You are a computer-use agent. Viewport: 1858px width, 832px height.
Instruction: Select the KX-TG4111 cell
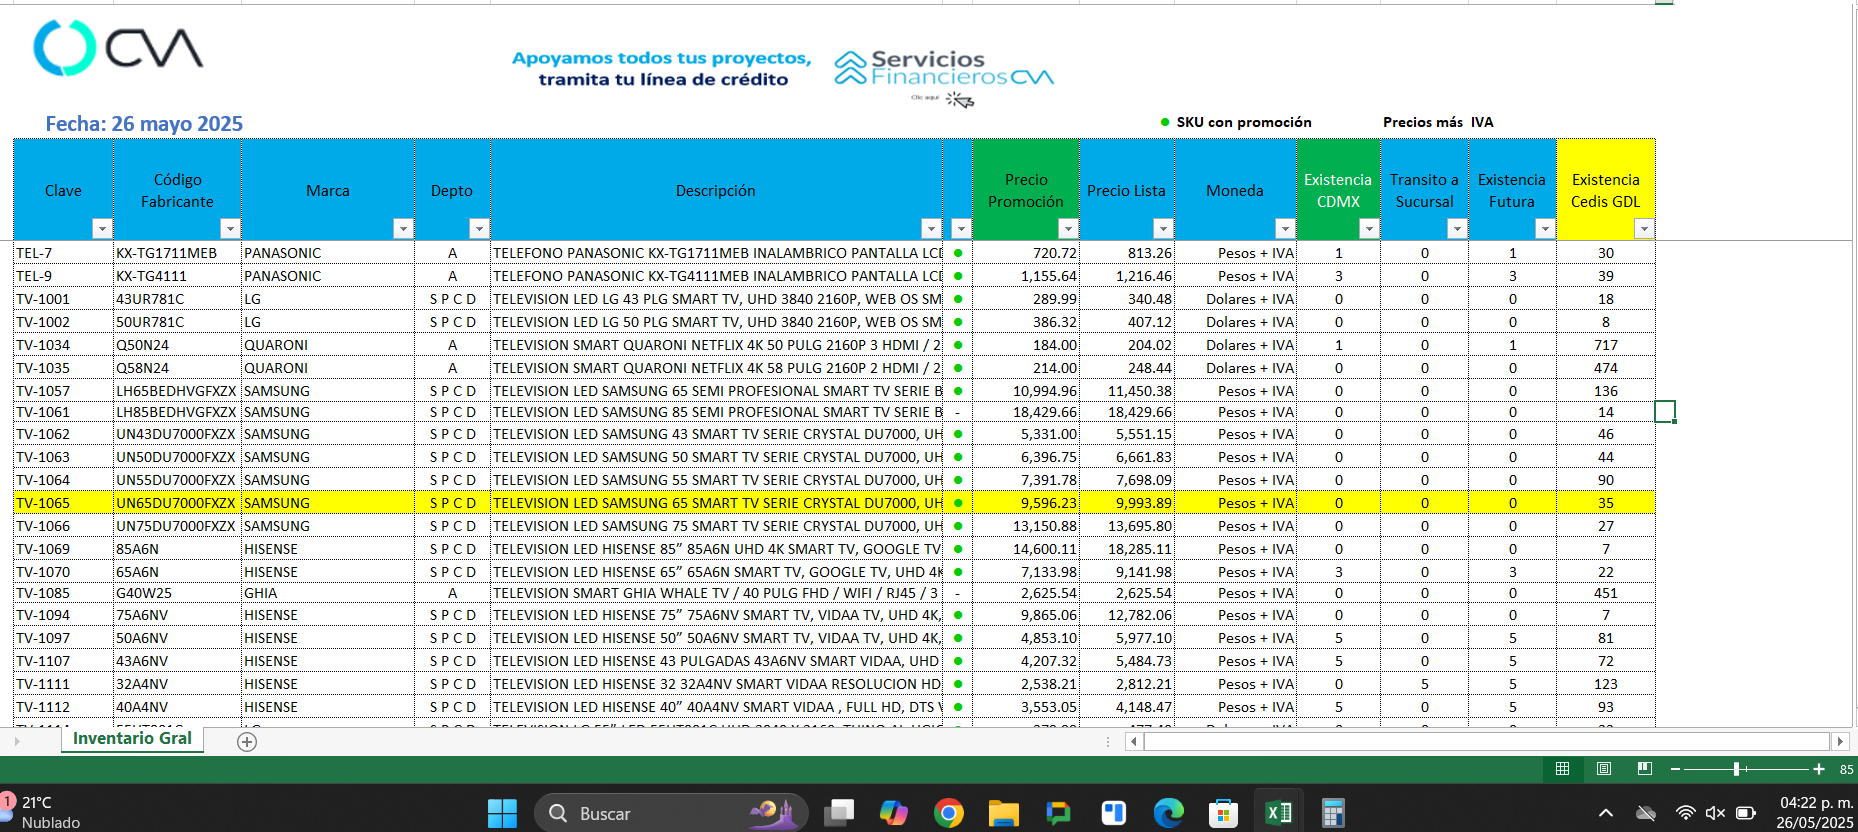click(177, 276)
